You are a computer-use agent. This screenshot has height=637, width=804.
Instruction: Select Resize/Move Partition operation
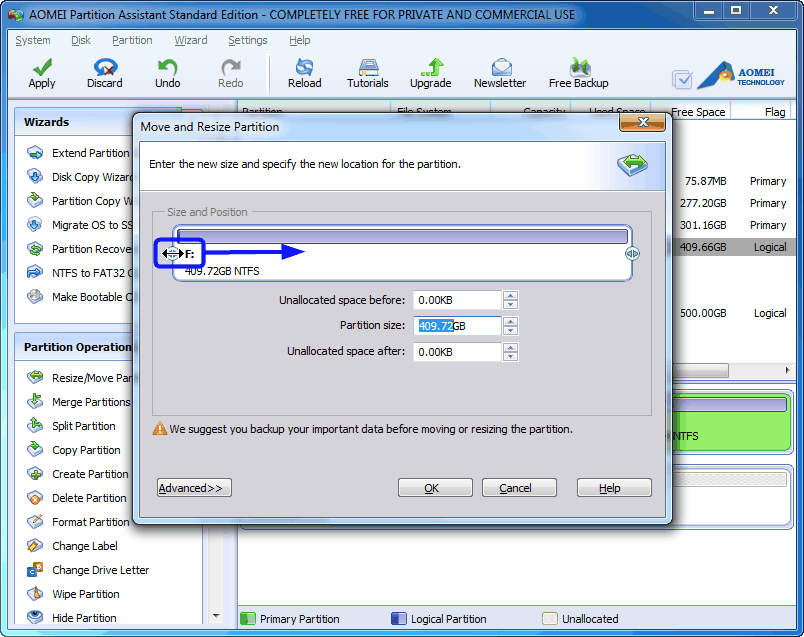(92, 378)
